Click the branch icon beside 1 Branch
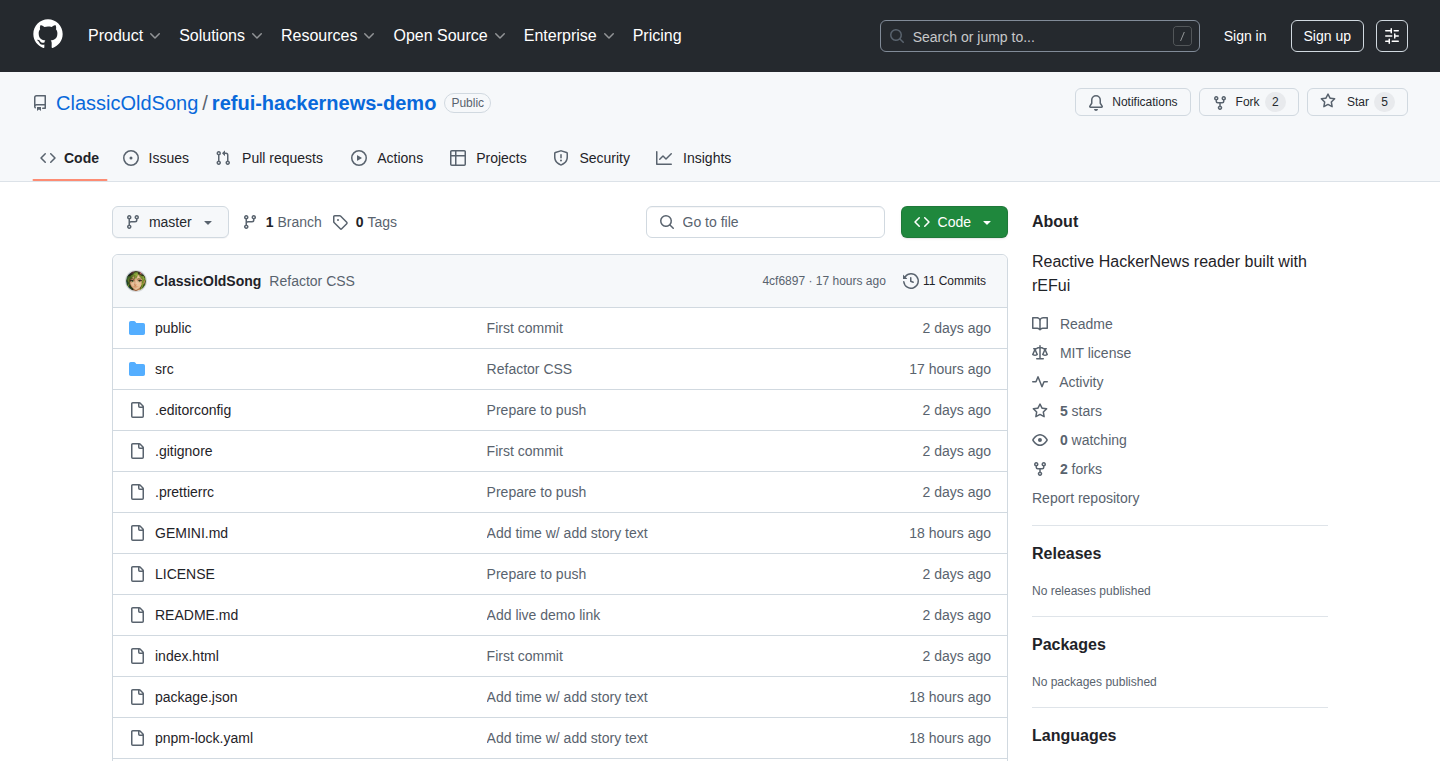 pyautogui.click(x=250, y=222)
